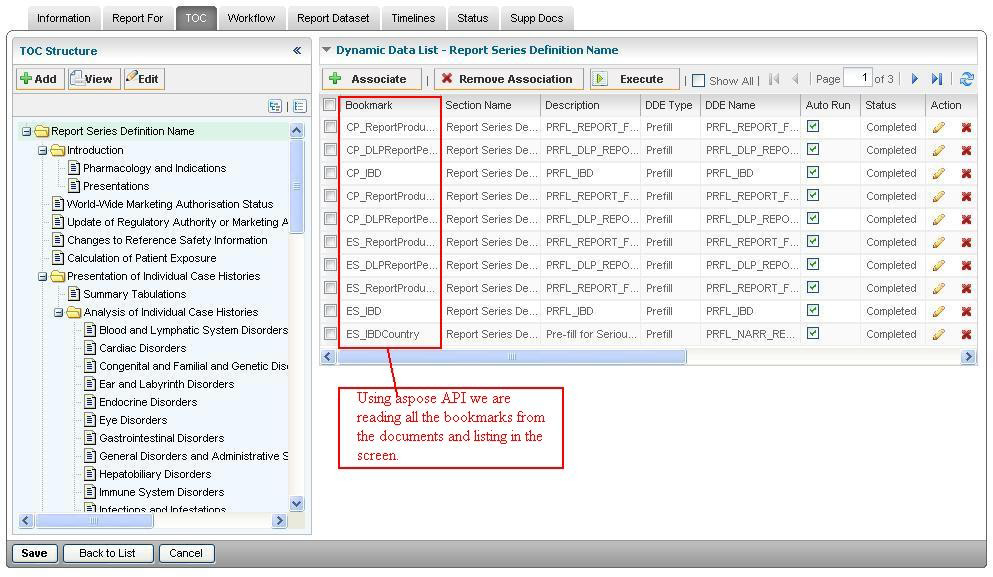Image resolution: width=993 pixels, height=577 pixels.
Task: Click the TOC tree horizontal scrollbar thumb
Action: pyautogui.click(x=94, y=521)
